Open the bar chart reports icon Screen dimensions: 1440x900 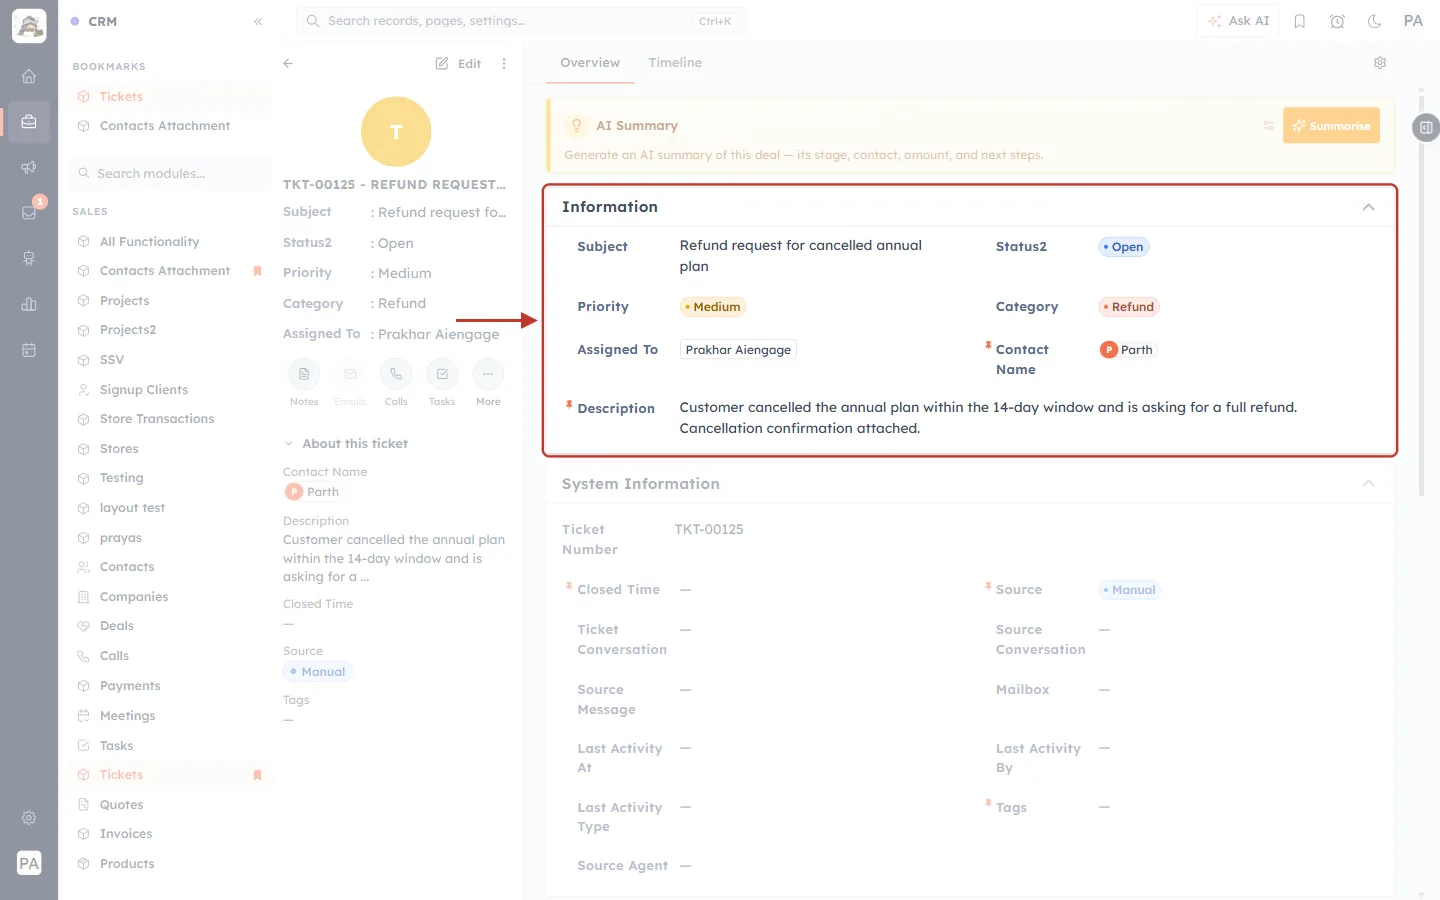click(x=29, y=304)
